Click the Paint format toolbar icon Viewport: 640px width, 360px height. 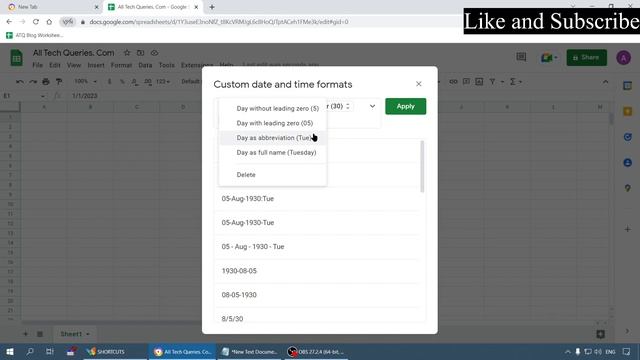59,82
